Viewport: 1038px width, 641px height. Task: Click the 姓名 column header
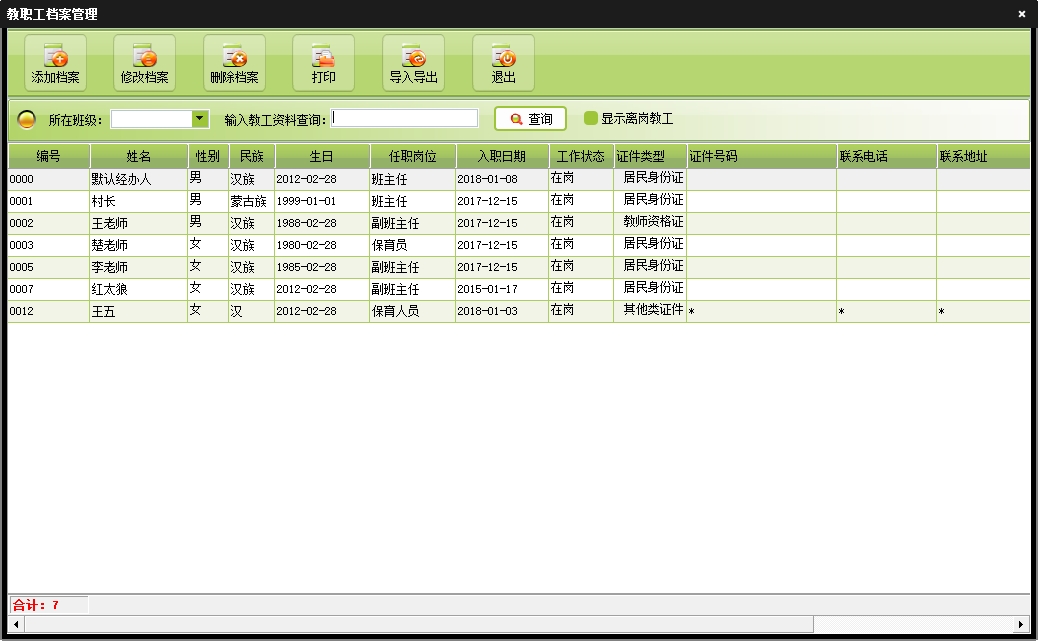(x=139, y=157)
